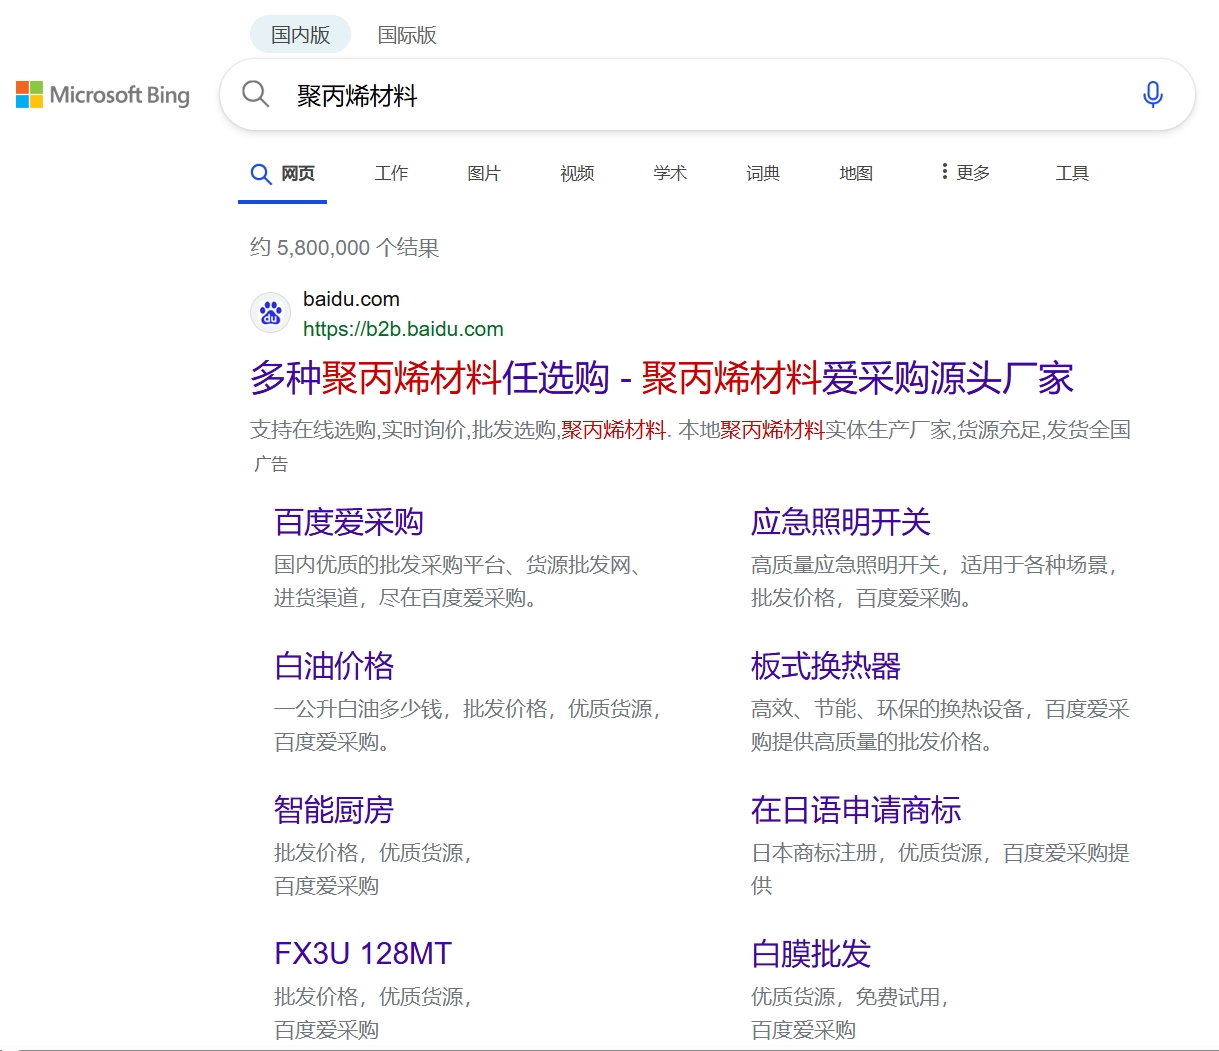The height and width of the screenshot is (1051, 1219).
Task: Click the microphone icon for voice search
Action: 1152,94
